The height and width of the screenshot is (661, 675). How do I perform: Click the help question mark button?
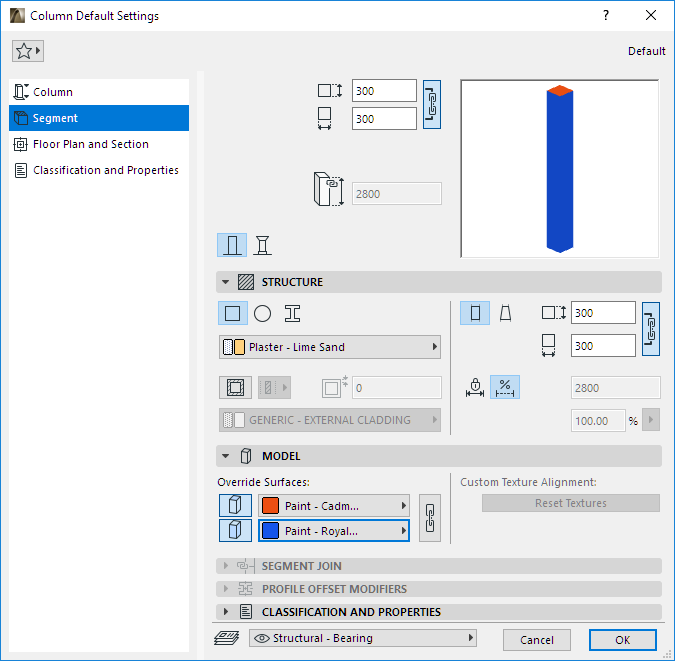(x=606, y=16)
